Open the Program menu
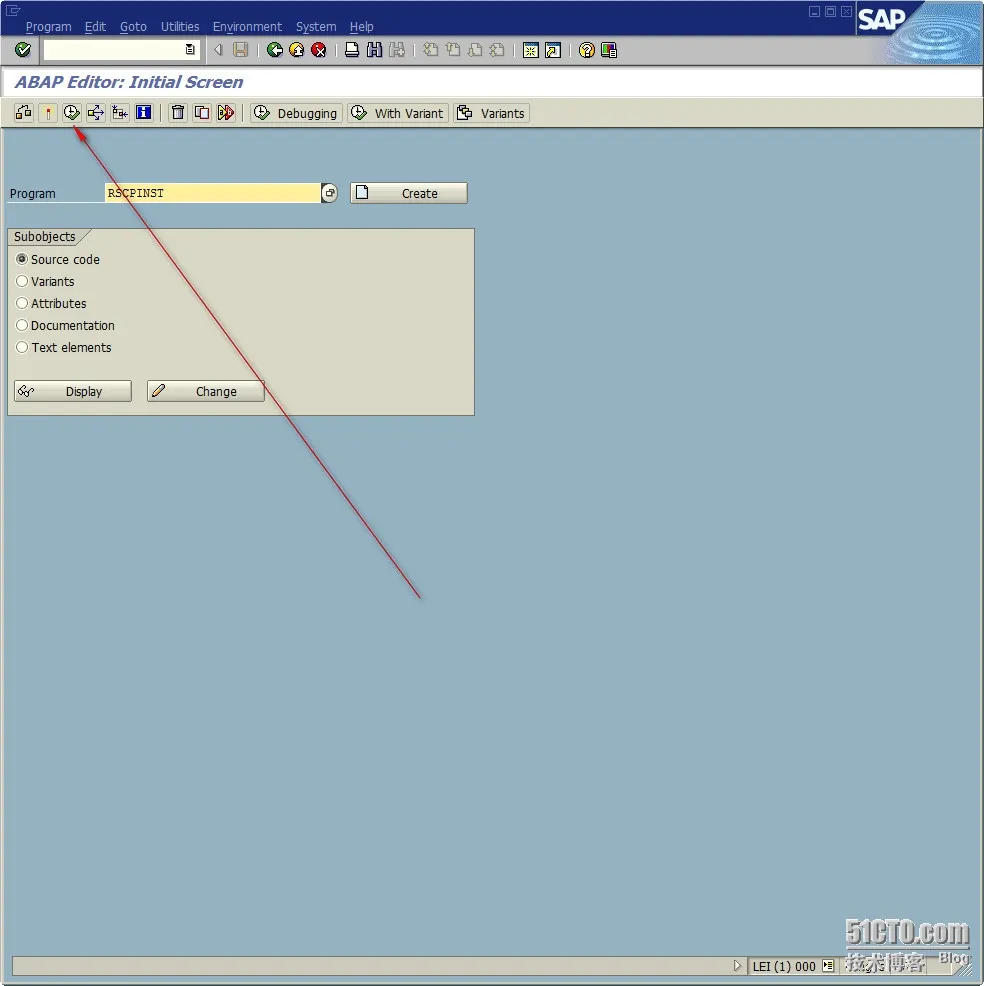The height and width of the screenshot is (986, 984). 48,26
